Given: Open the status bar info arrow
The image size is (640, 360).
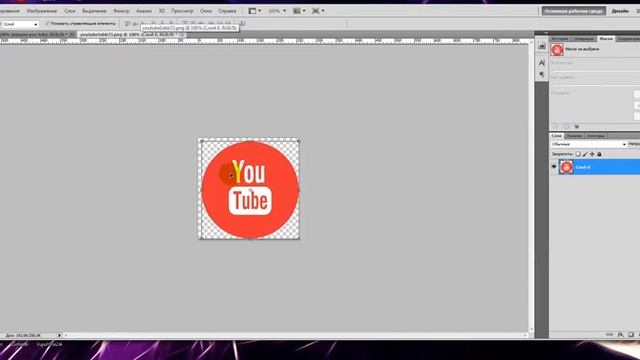Looking at the screenshot, I should [60, 335].
